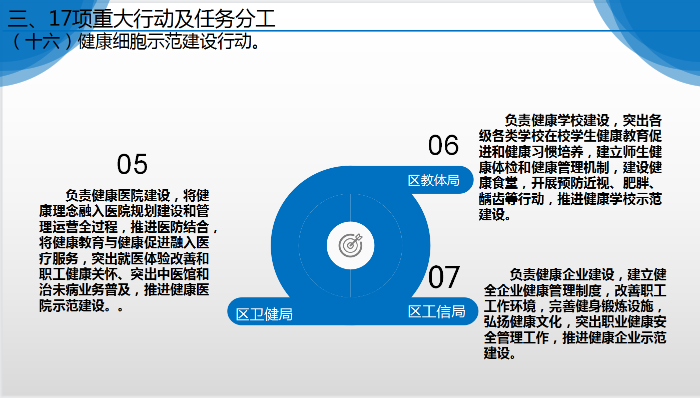Click the number 06 heading
The width and height of the screenshot is (700, 398).
click(443, 145)
